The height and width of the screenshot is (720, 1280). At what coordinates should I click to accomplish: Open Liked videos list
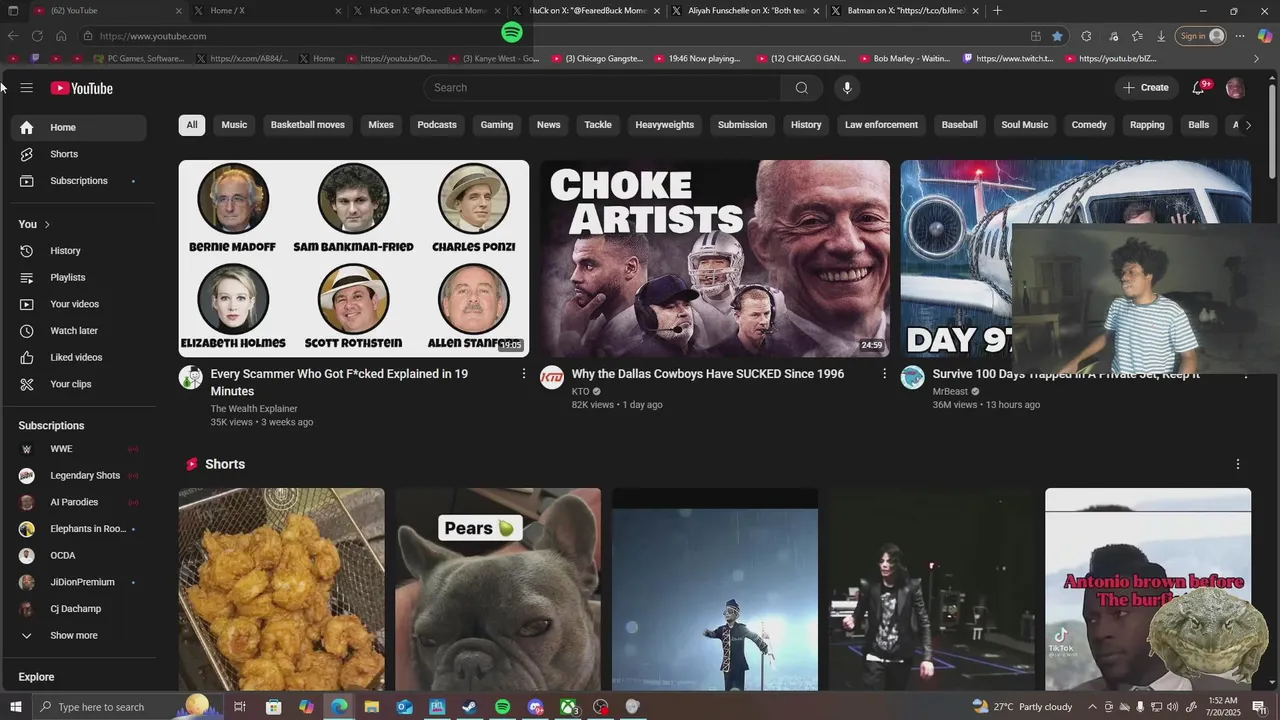point(78,357)
